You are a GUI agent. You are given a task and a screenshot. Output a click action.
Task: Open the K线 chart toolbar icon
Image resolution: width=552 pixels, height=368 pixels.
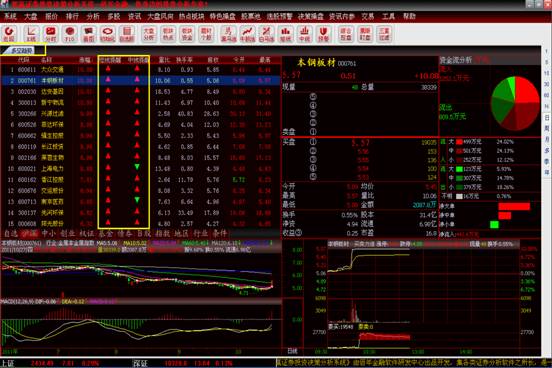(31, 34)
